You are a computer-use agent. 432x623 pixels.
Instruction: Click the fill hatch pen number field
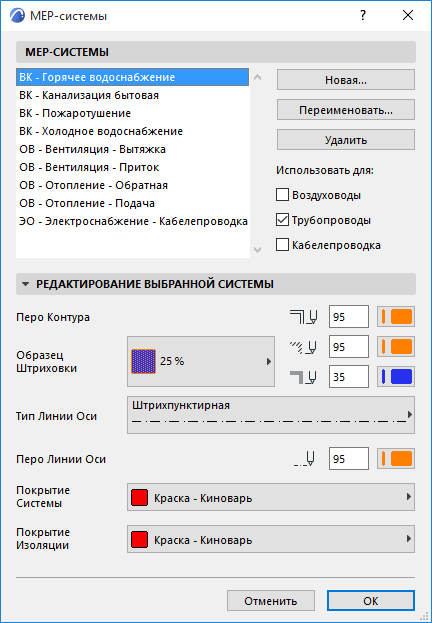(349, 347)
